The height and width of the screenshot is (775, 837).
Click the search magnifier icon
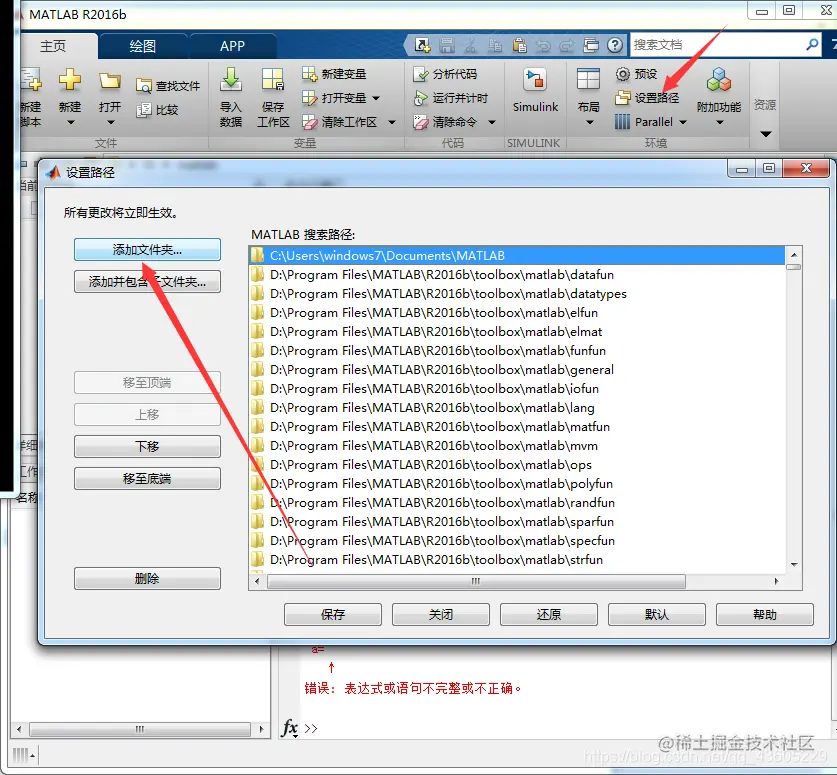[x=812, y=44]
